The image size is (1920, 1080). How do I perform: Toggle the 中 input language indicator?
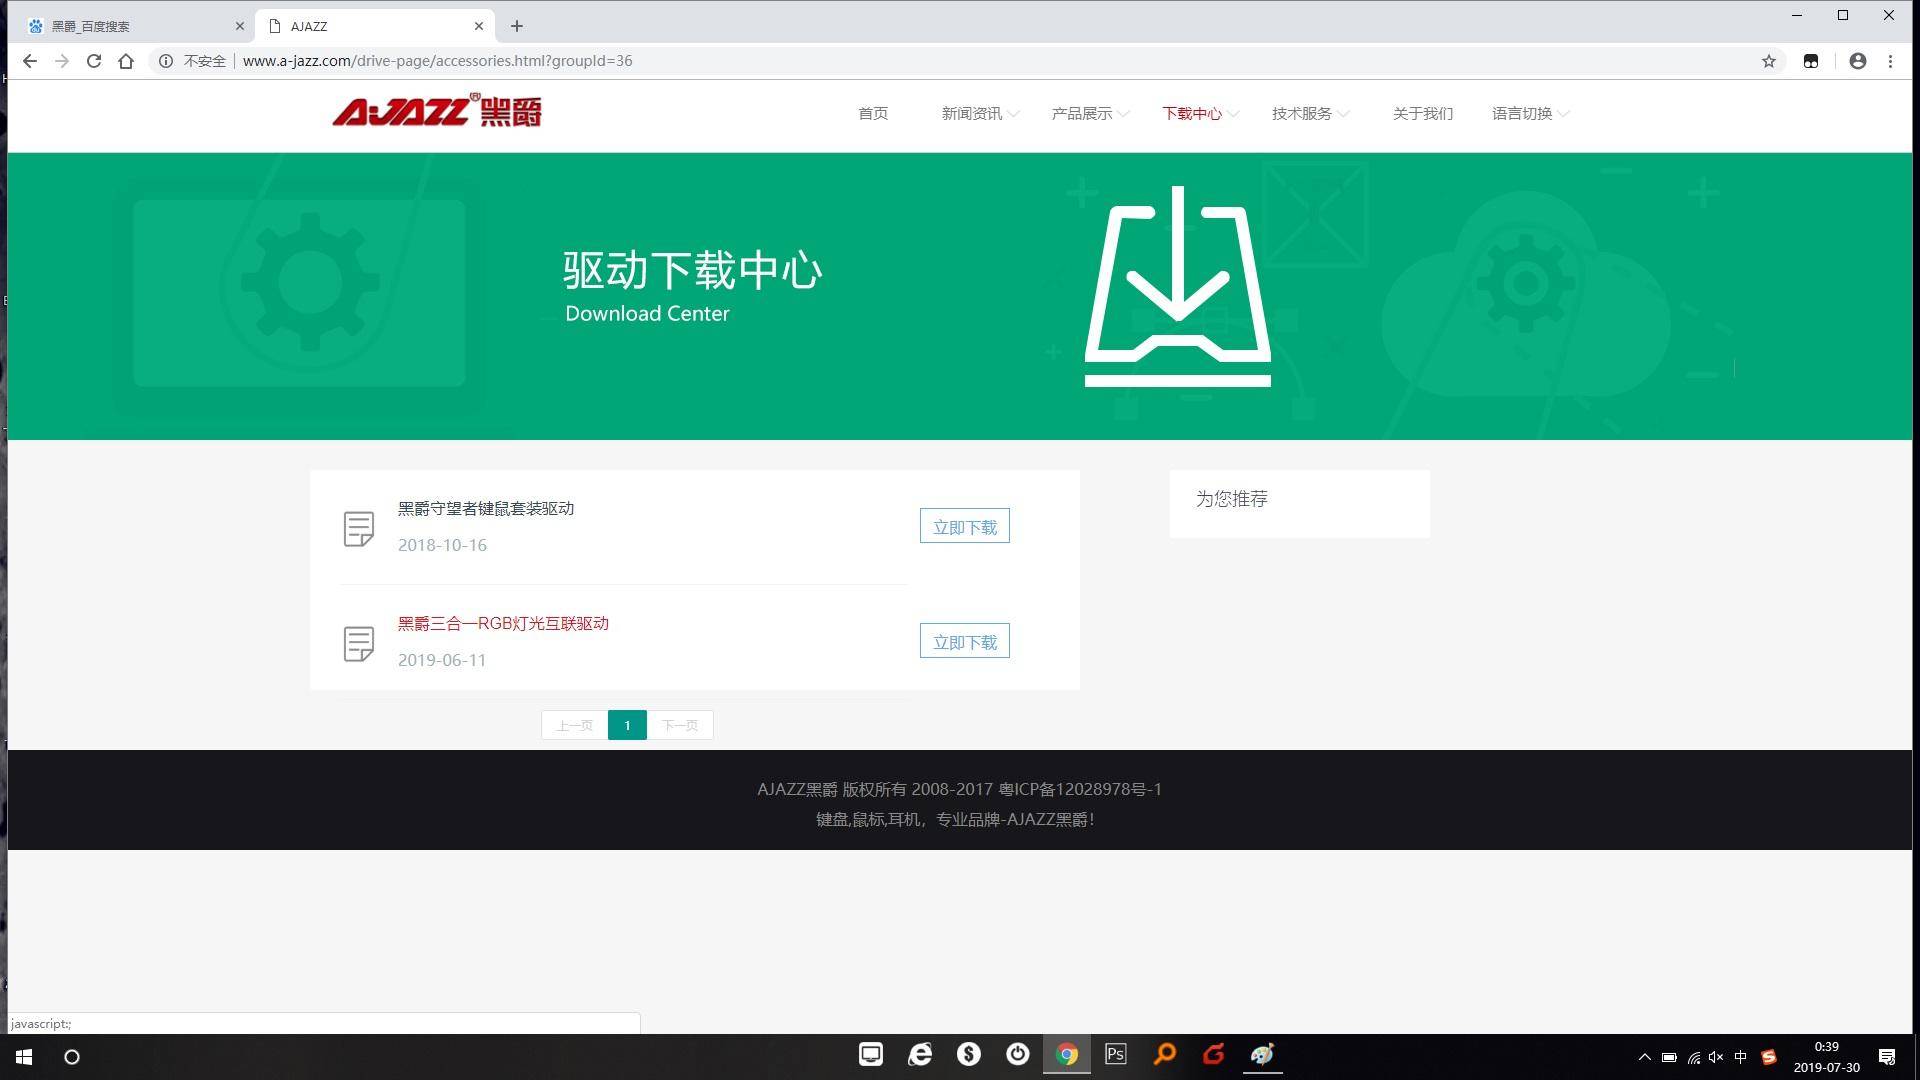pos(1740,1057)
